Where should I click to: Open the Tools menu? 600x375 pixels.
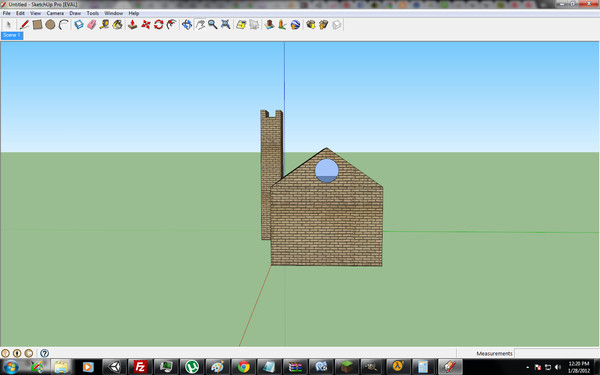coord(93,13)
